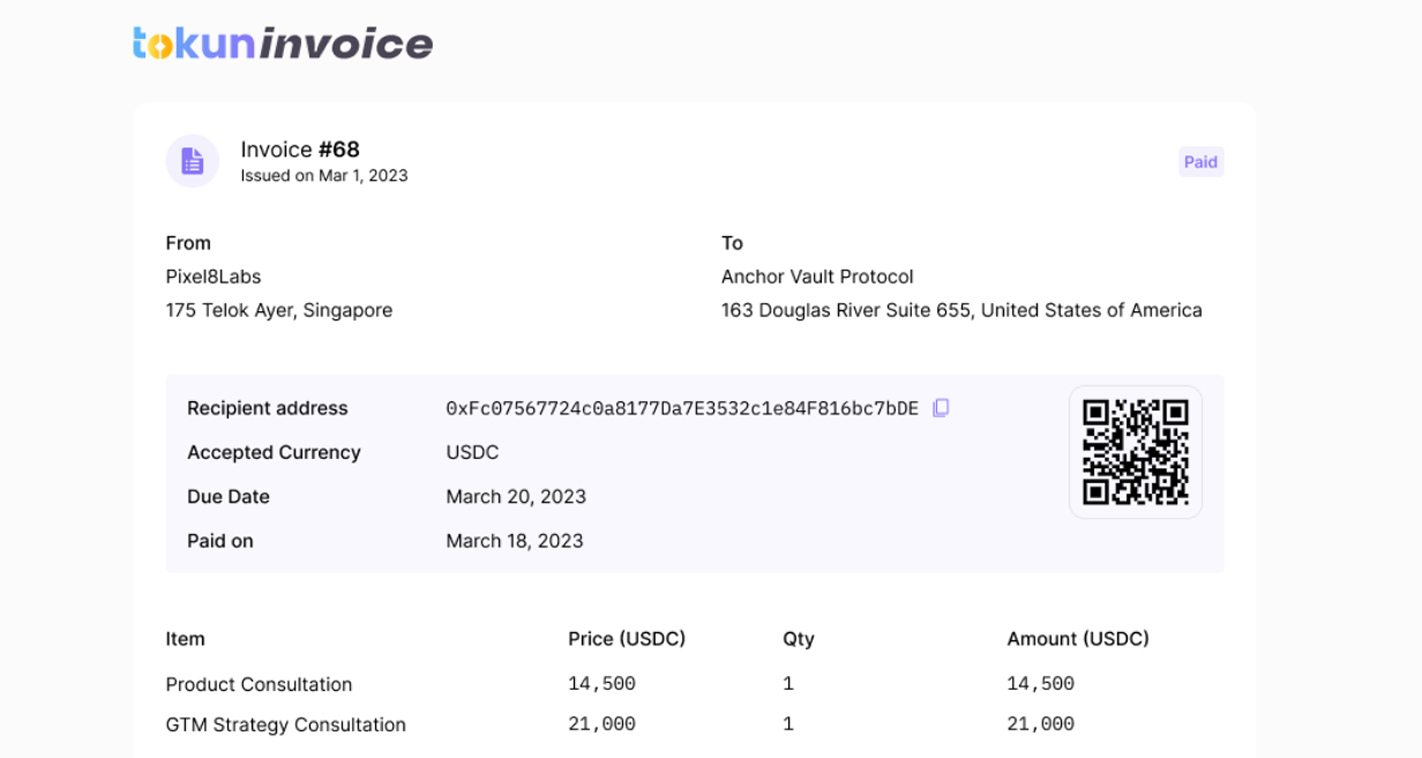Click the 175 Telok Ayer, Singapore address
1422x758 pixels.
[279, 311]
